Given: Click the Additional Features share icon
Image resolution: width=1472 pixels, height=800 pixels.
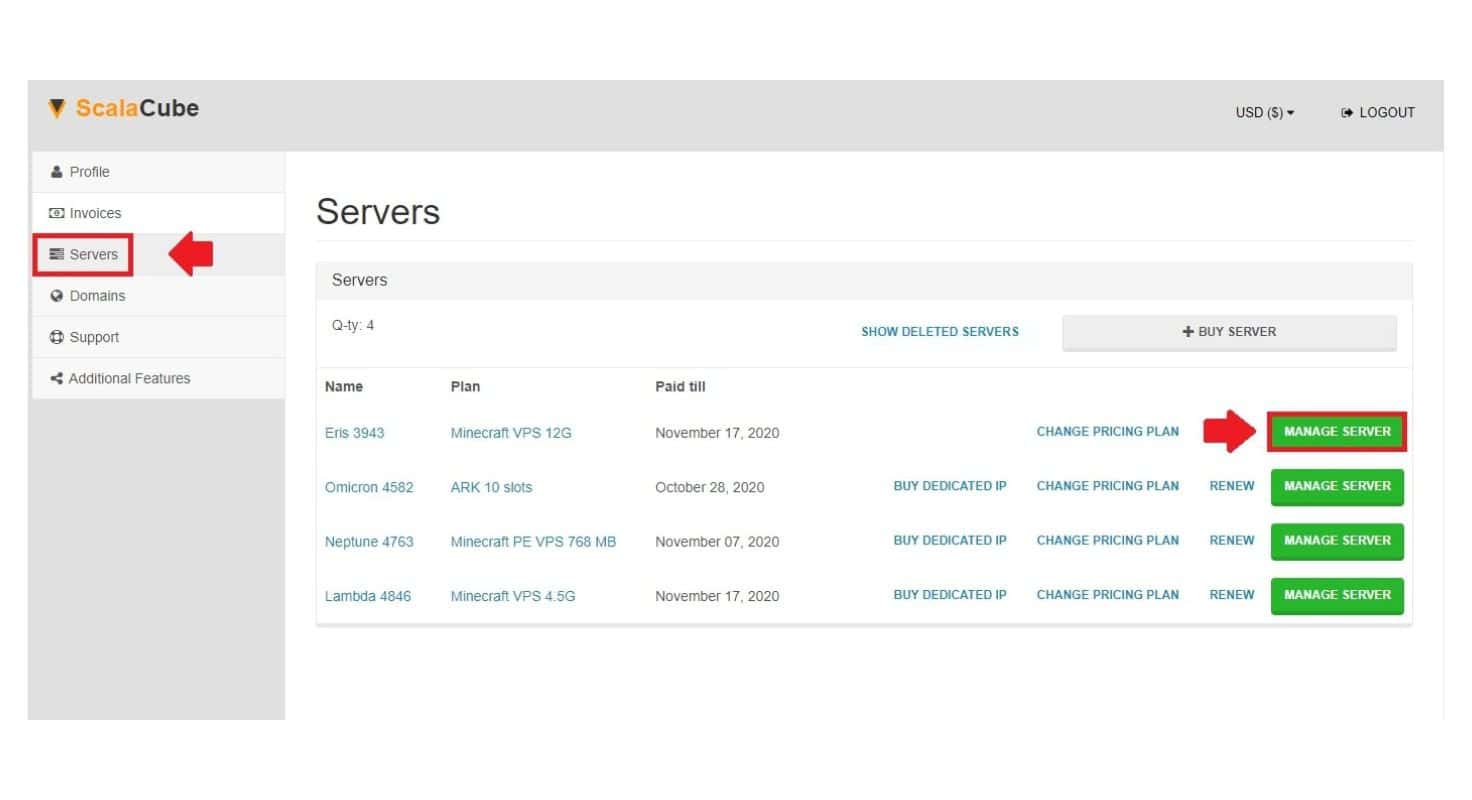Looking at the screenshot, I should coord(56,378).
